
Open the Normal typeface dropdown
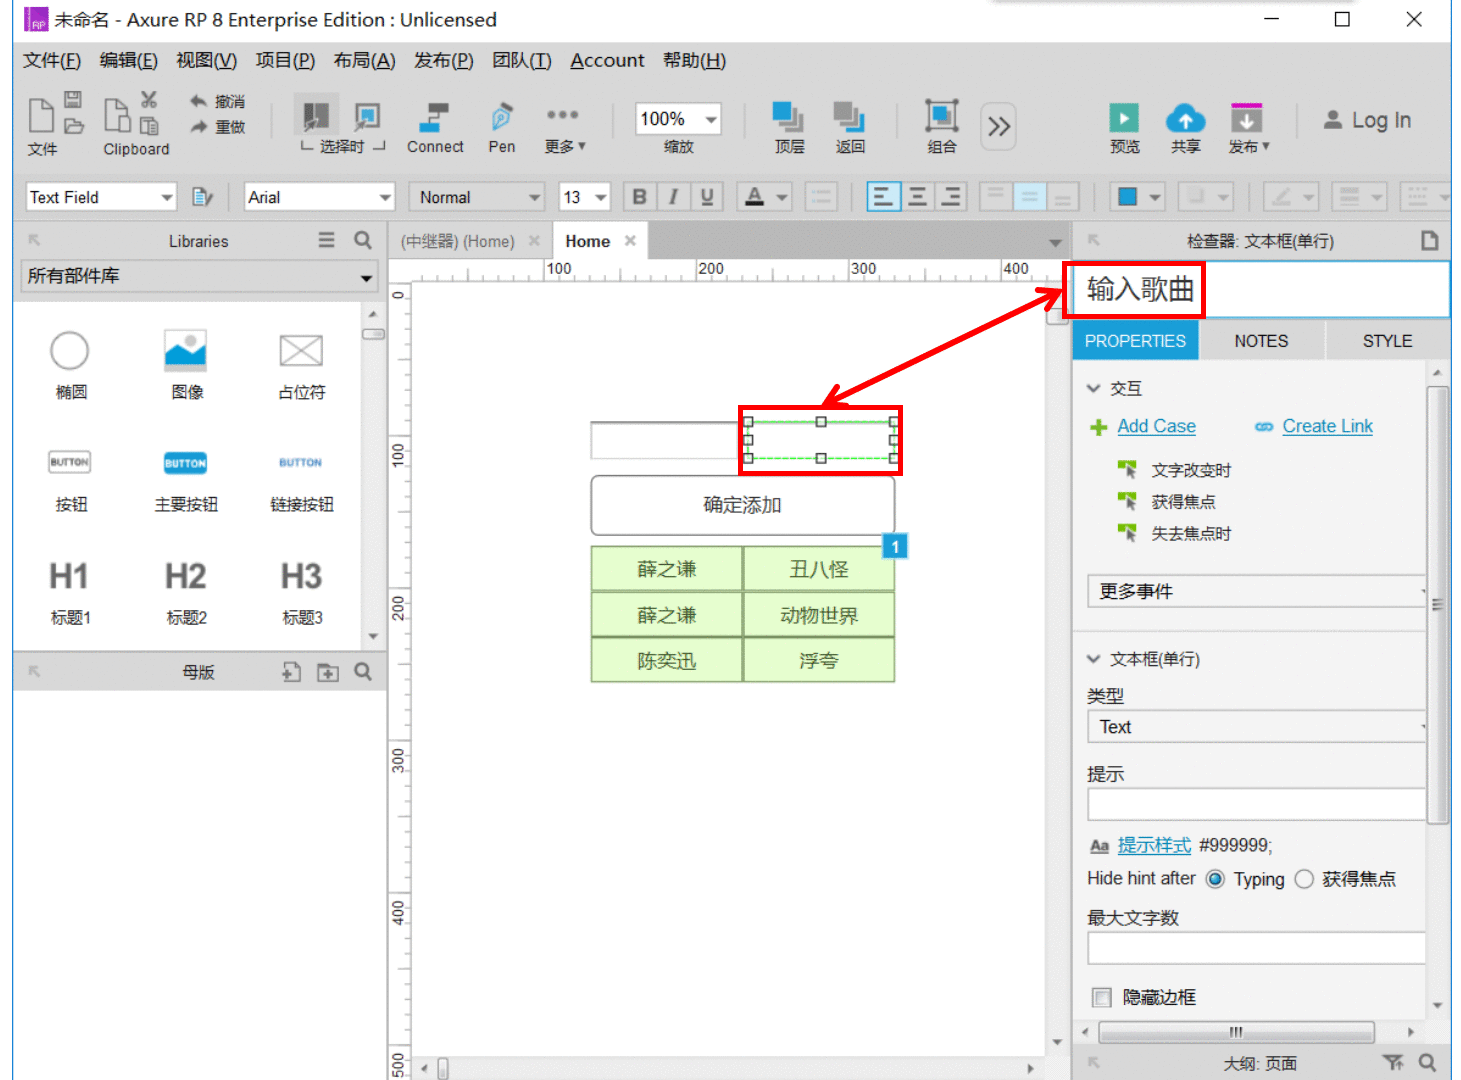pyautogui.click(x=476, y=197)
